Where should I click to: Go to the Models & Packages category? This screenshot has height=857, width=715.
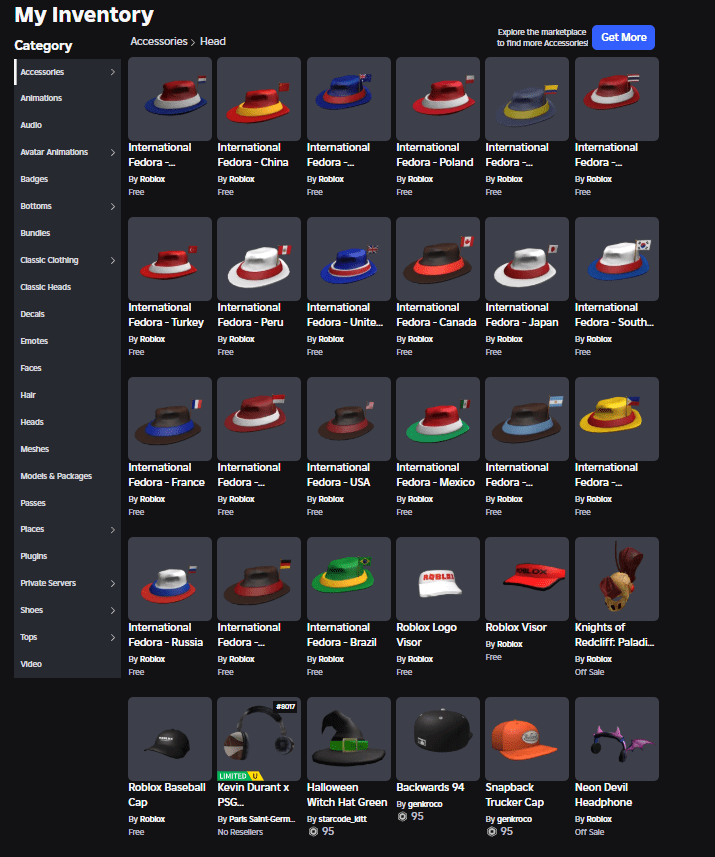[x=56, y=477]
